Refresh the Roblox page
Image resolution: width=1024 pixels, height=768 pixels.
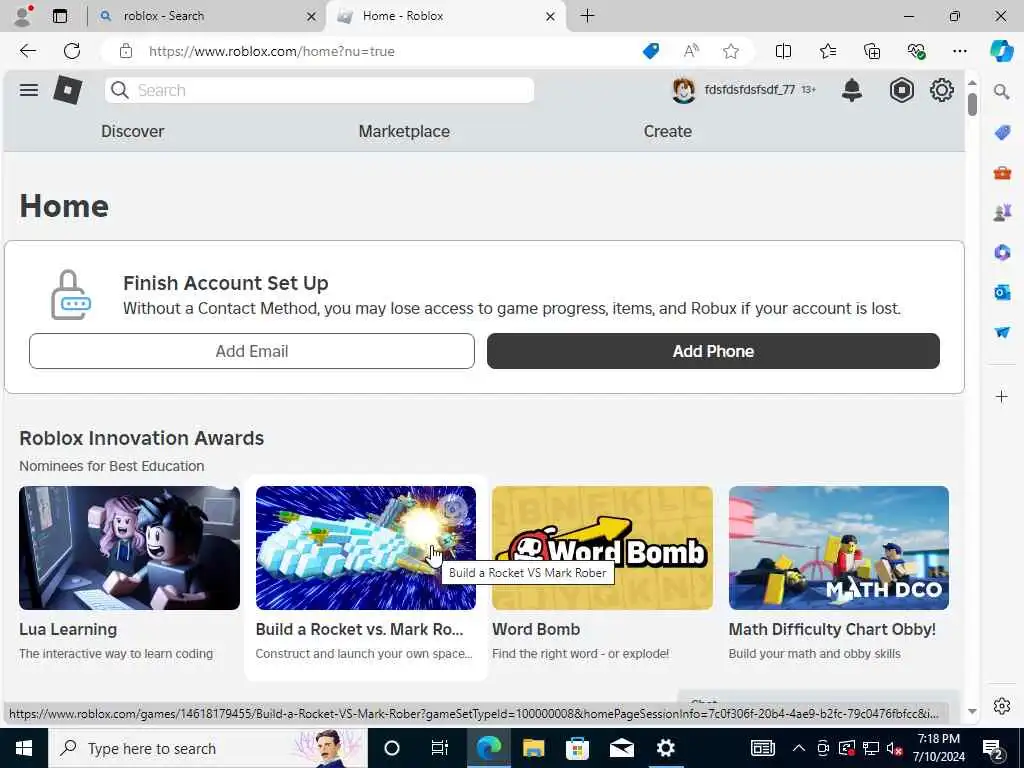72,51
